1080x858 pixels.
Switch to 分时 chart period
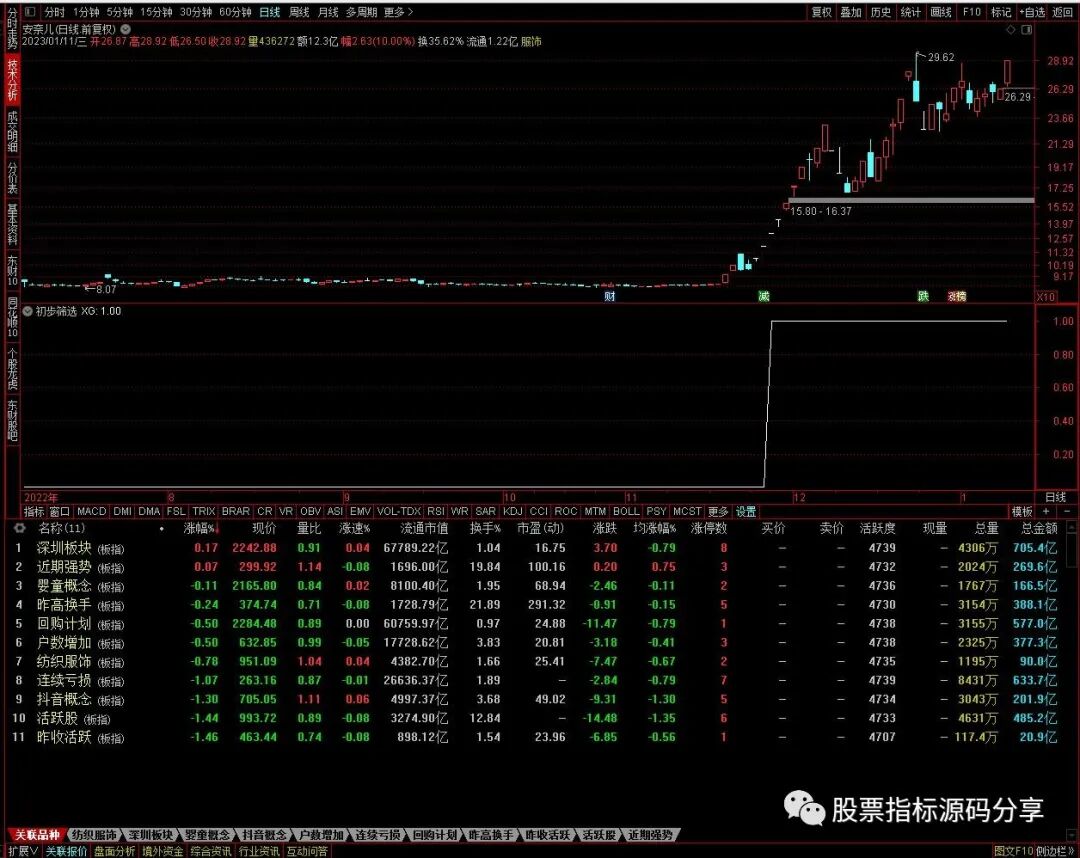pos(54,12)
